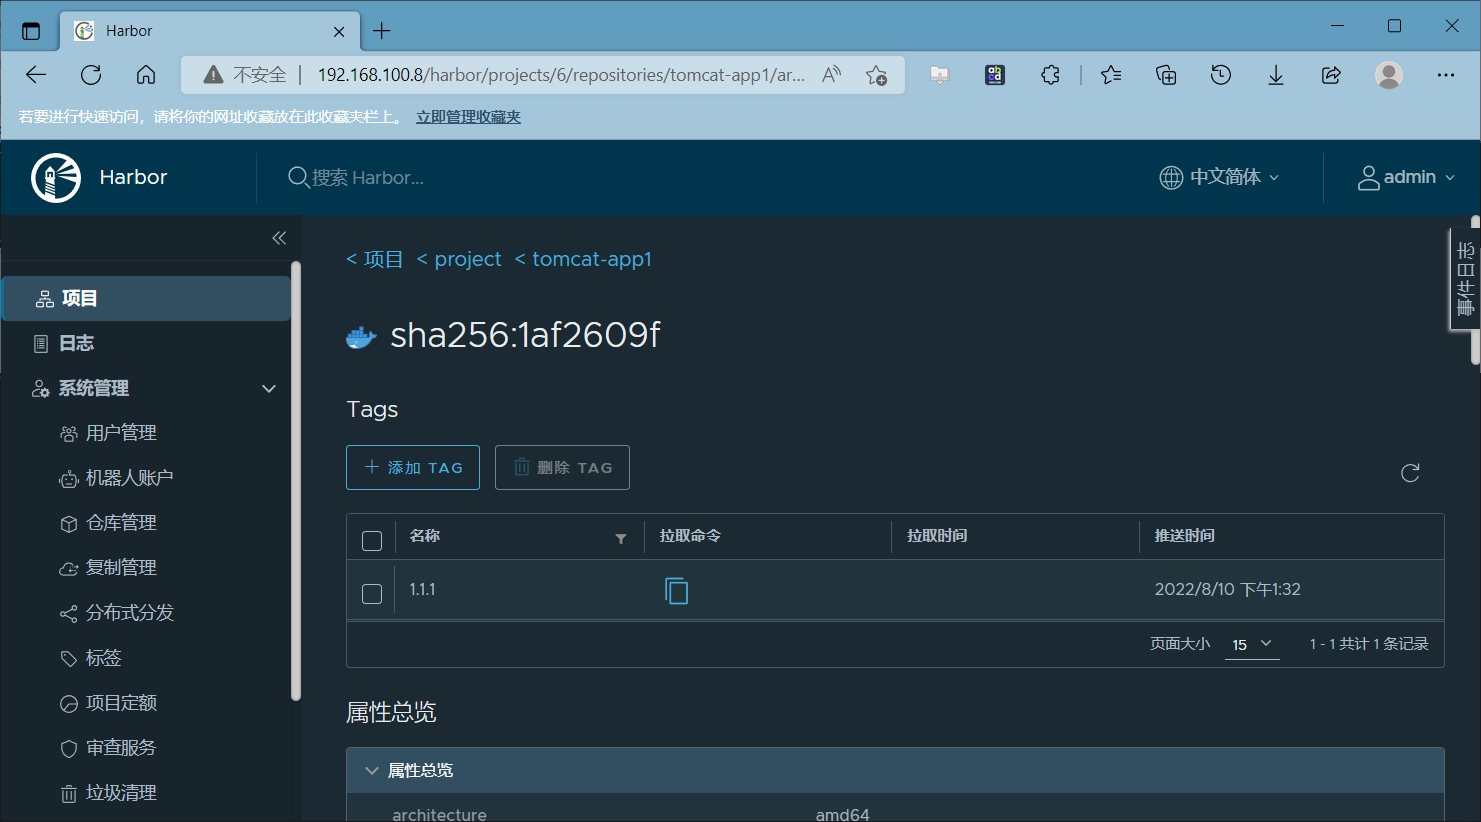The image size is (1481, 822).
Task: Click the tag name 1.1.1
Action: click(x=422, y=590)
